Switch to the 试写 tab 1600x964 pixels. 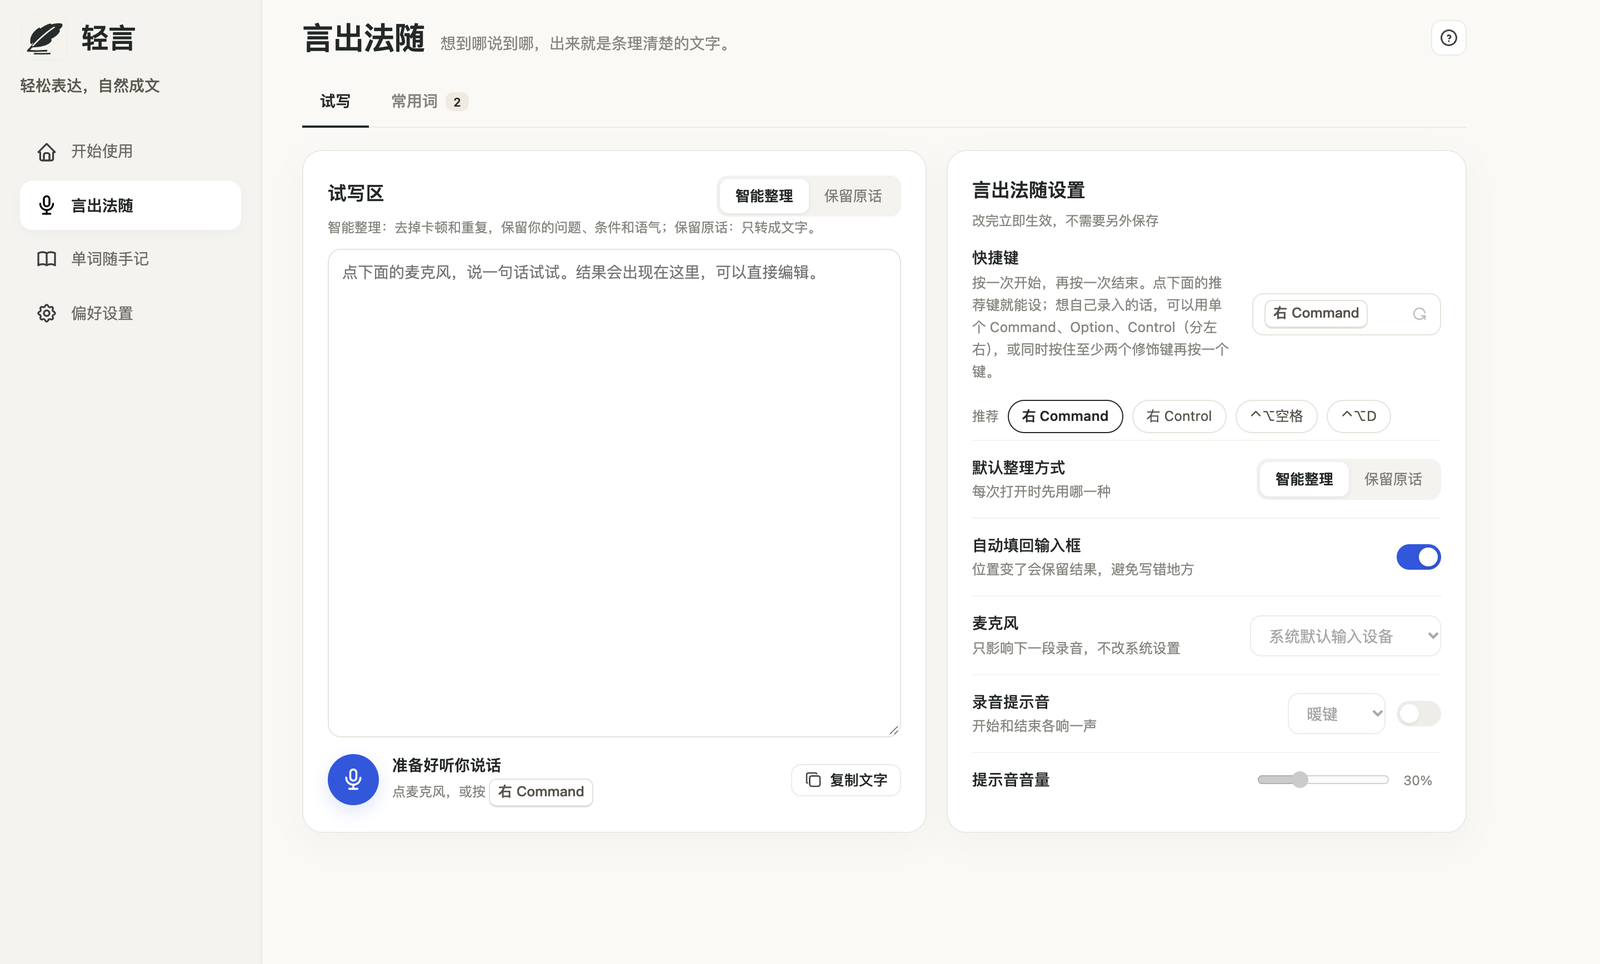point(335,102)
